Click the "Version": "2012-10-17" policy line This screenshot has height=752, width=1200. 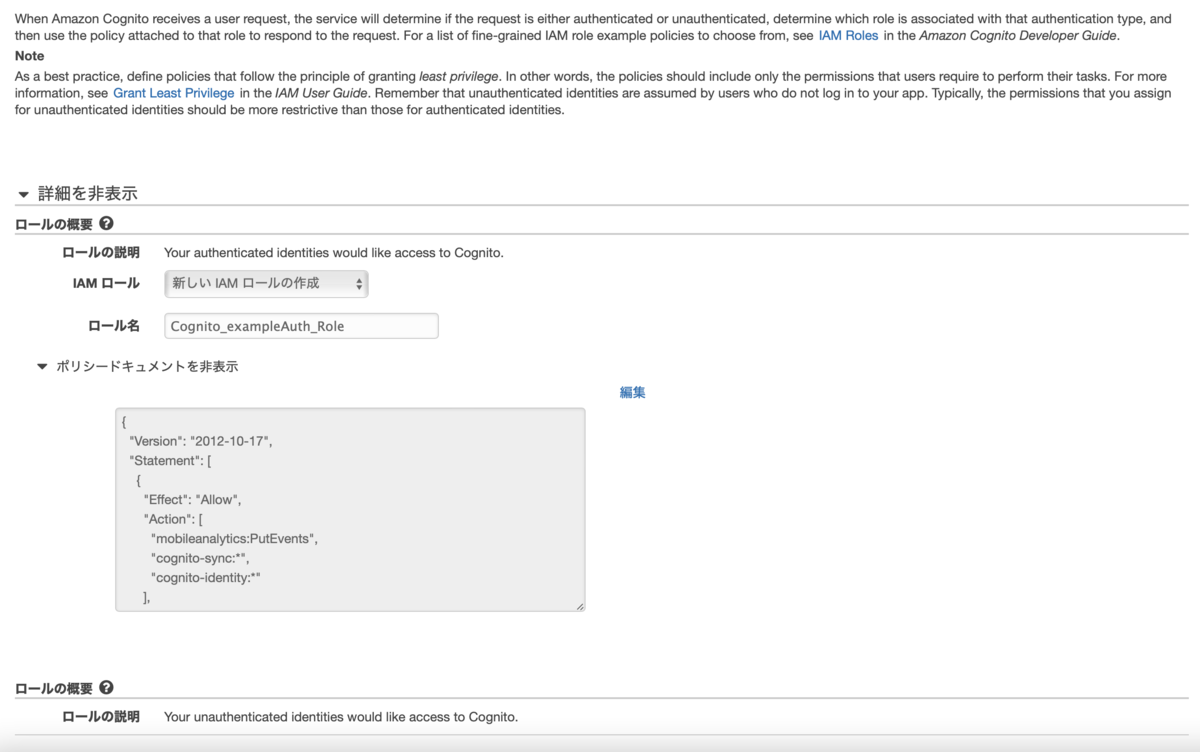click(x=200, y=441)
